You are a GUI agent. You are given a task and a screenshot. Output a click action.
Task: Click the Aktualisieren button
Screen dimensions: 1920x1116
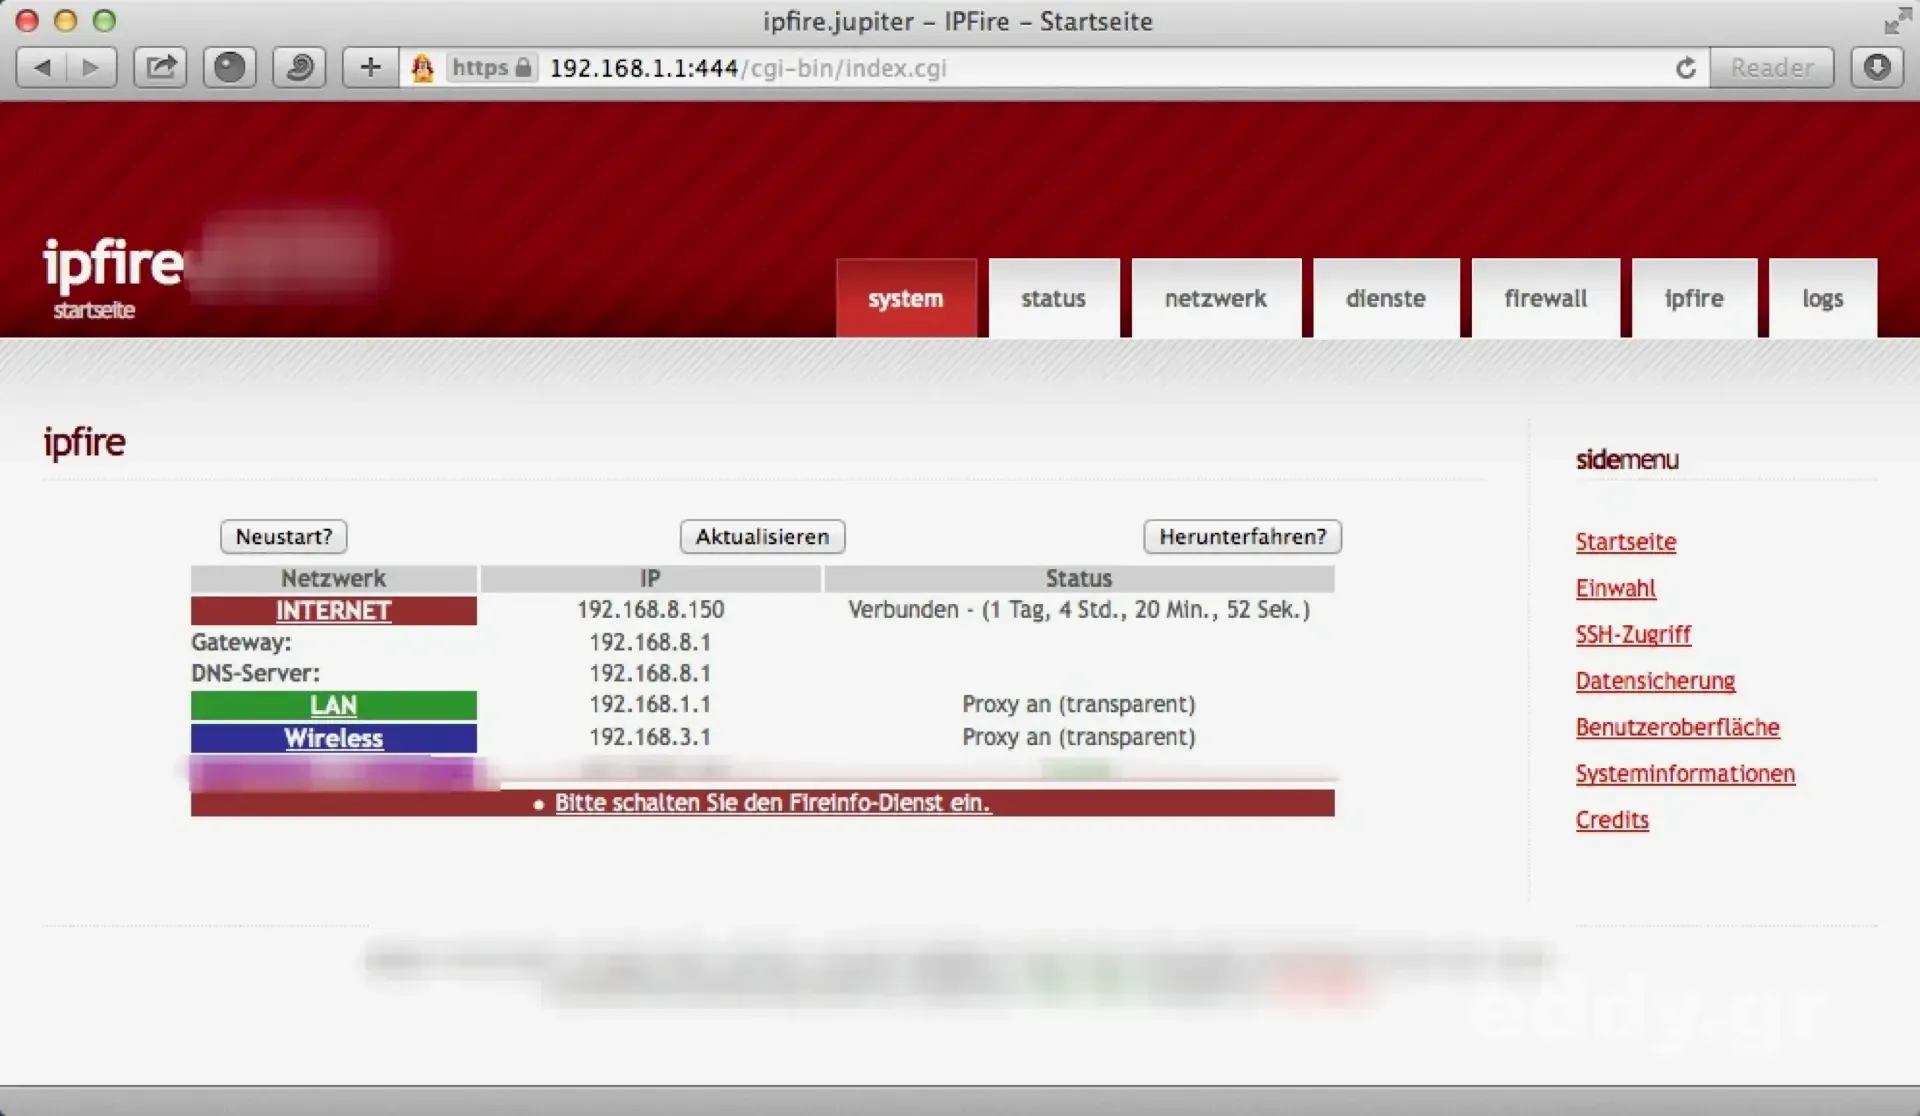(x=762, y=537)
